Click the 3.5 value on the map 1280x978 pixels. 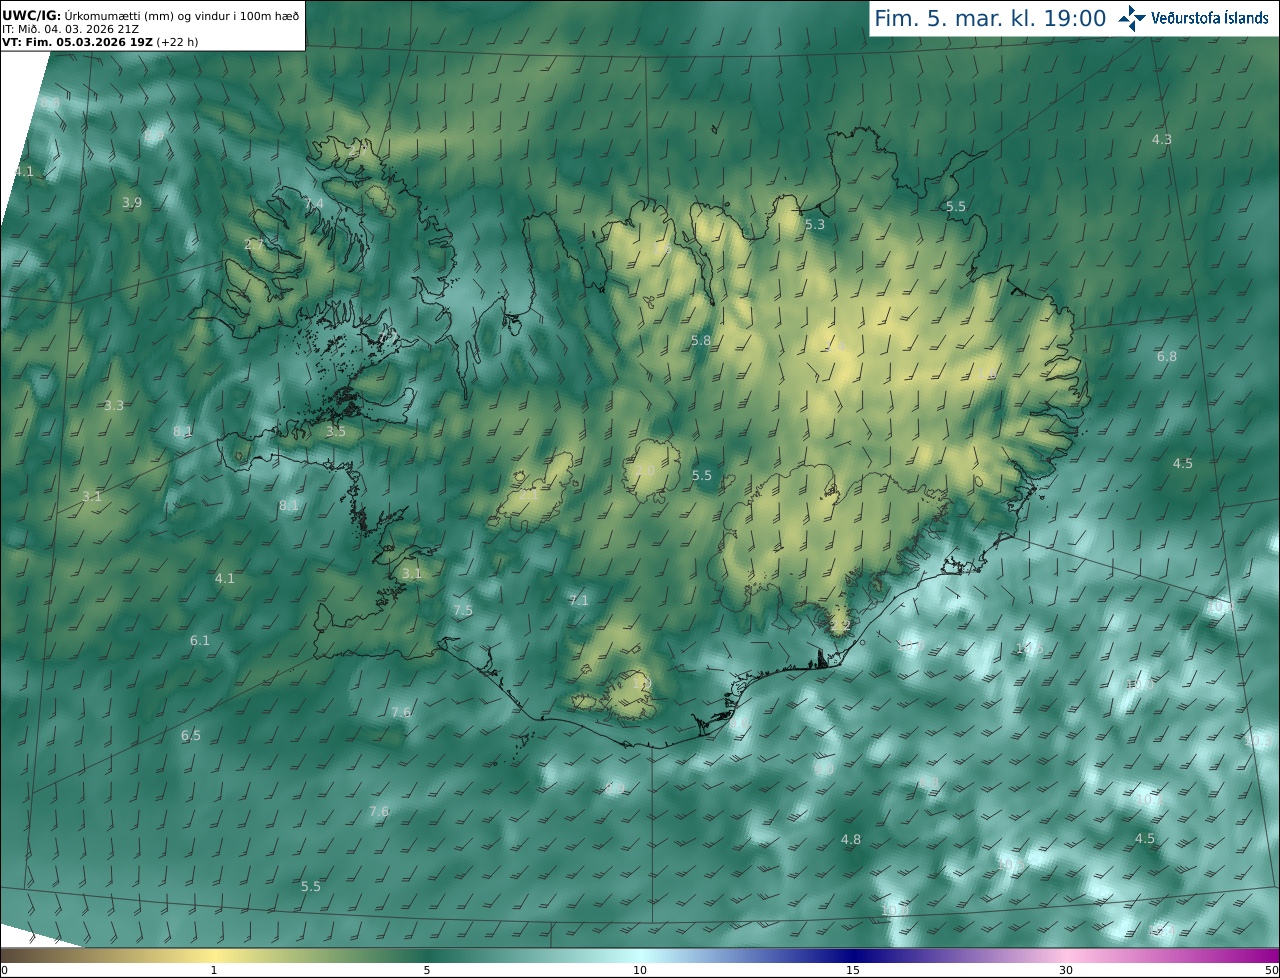tap(336, 432)
